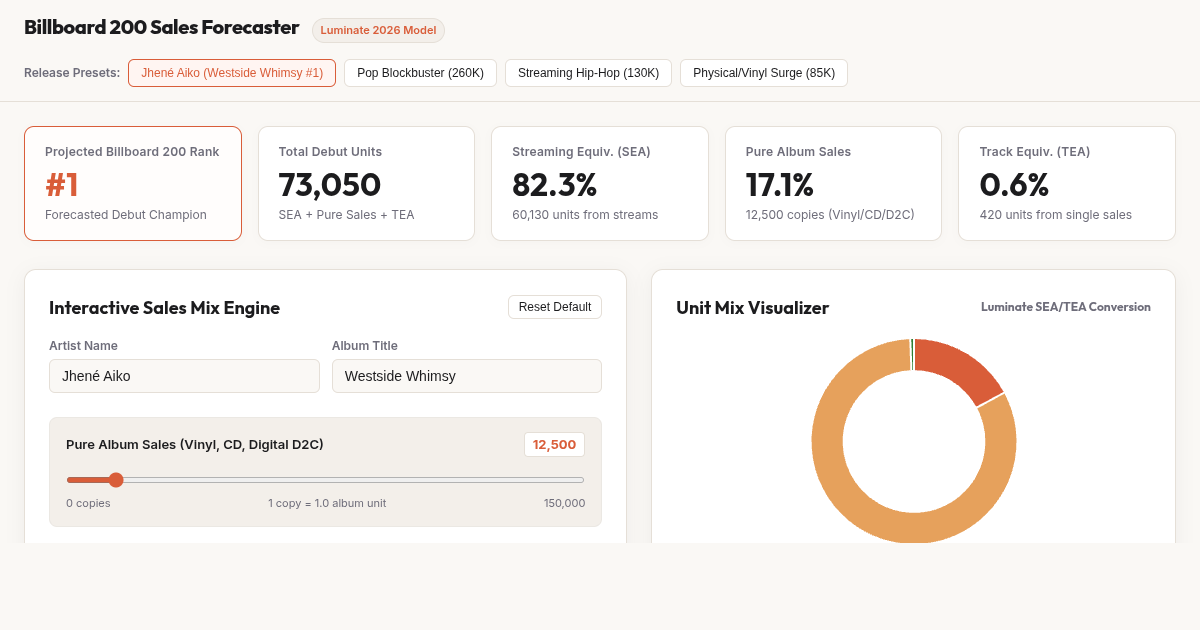This screenshot has width=1200, height=630.
Task: Click the Reset Default button
Action: click(555, 307)
